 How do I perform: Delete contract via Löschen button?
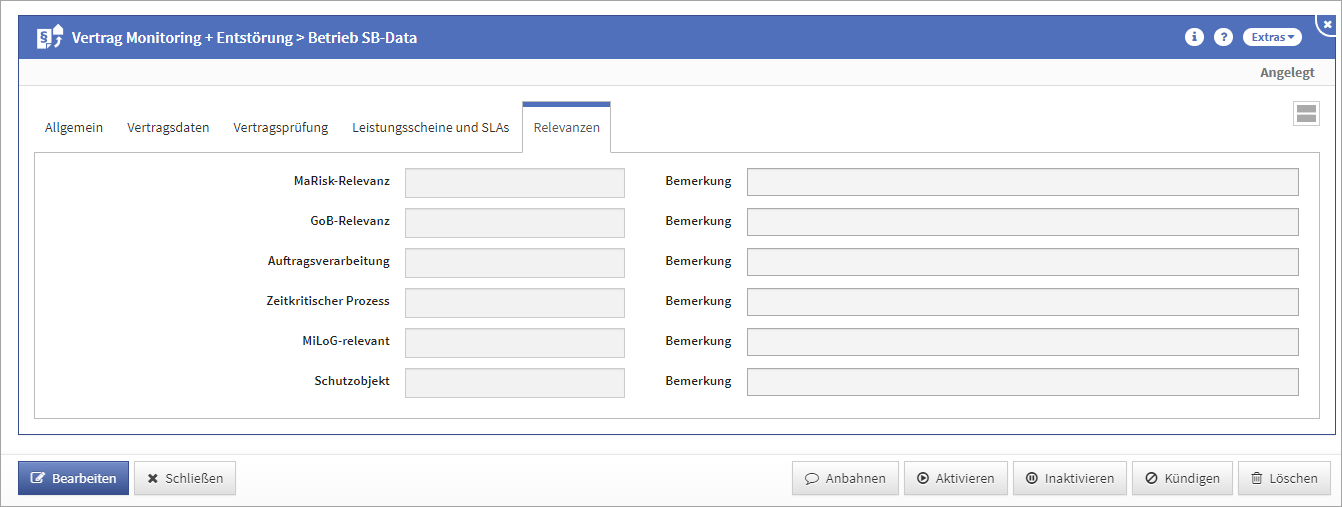point(1284,478)
